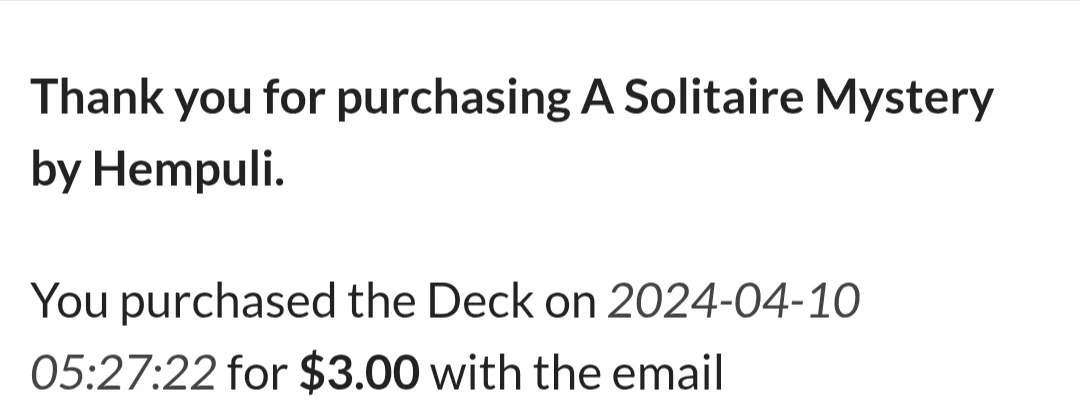The image size is (1080, 420).
Task: Visit the Hempuli author name
Action: click(188, 169)
